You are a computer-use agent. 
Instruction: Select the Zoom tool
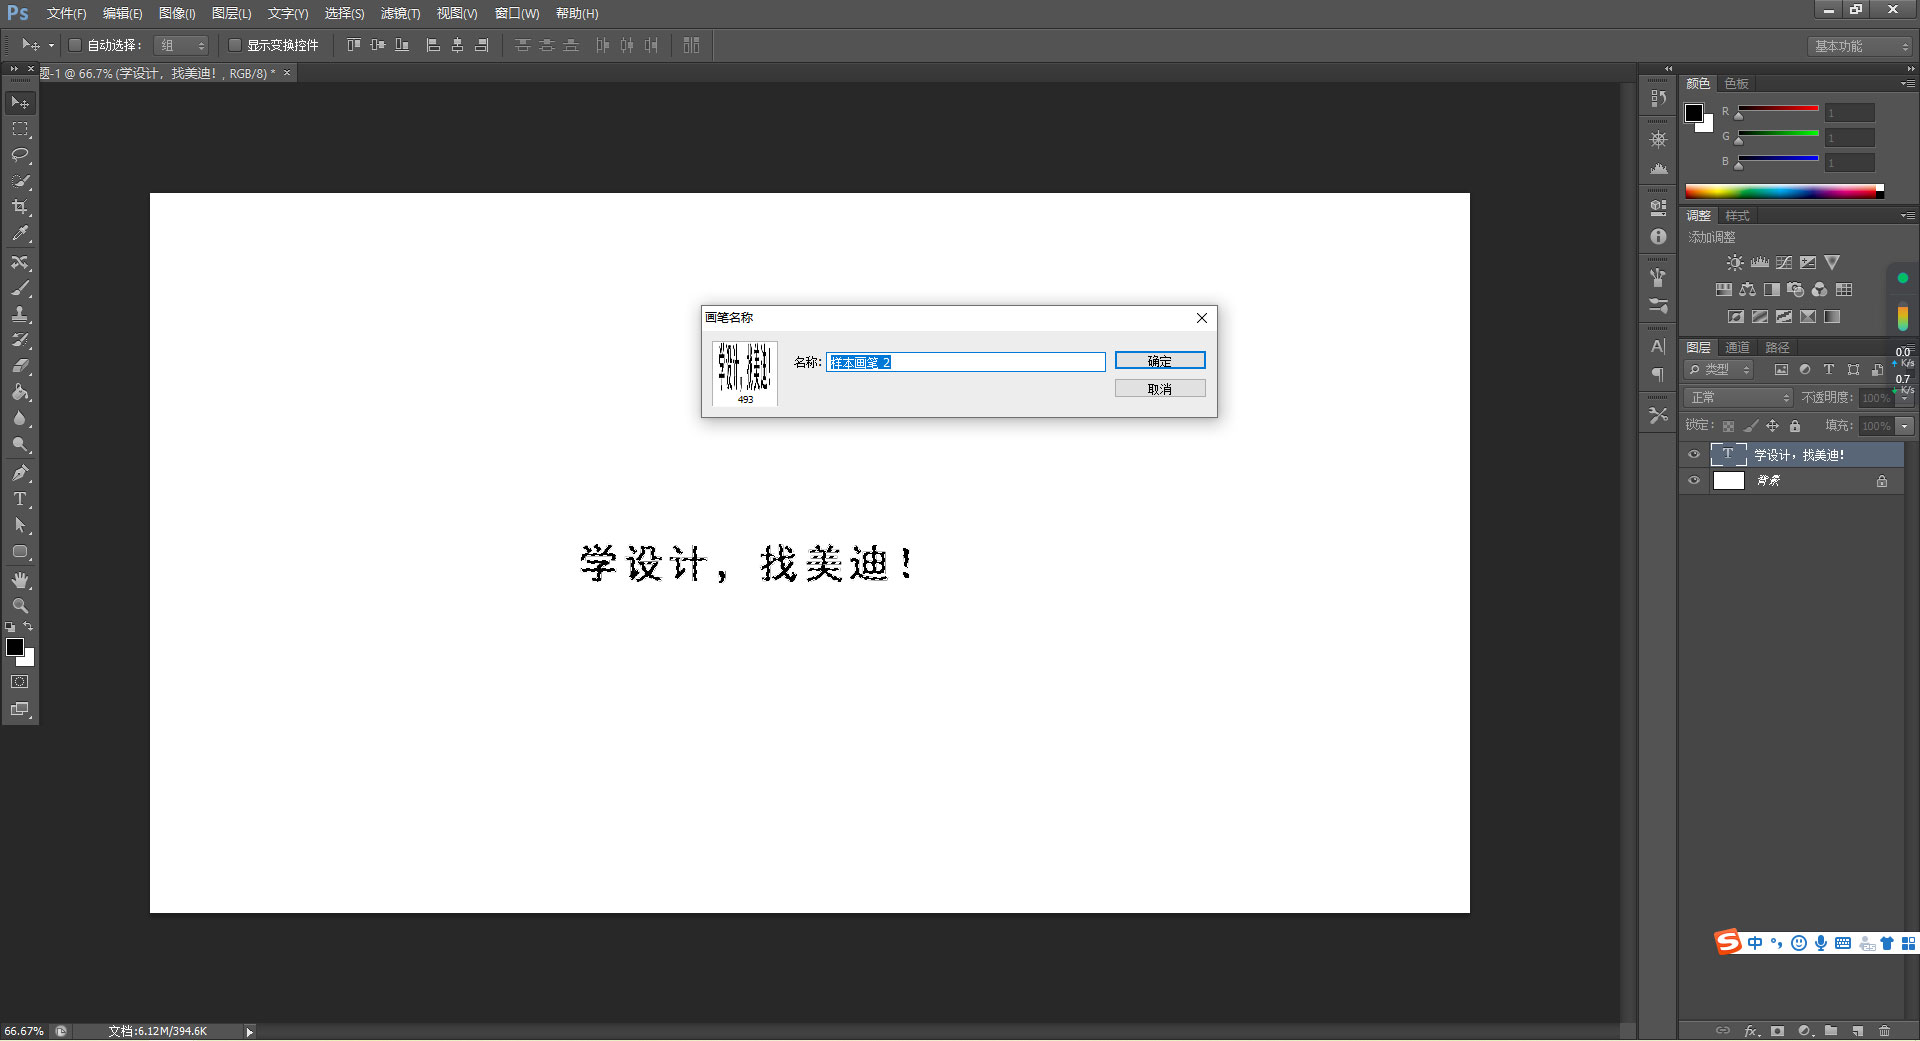click(18, 605)
